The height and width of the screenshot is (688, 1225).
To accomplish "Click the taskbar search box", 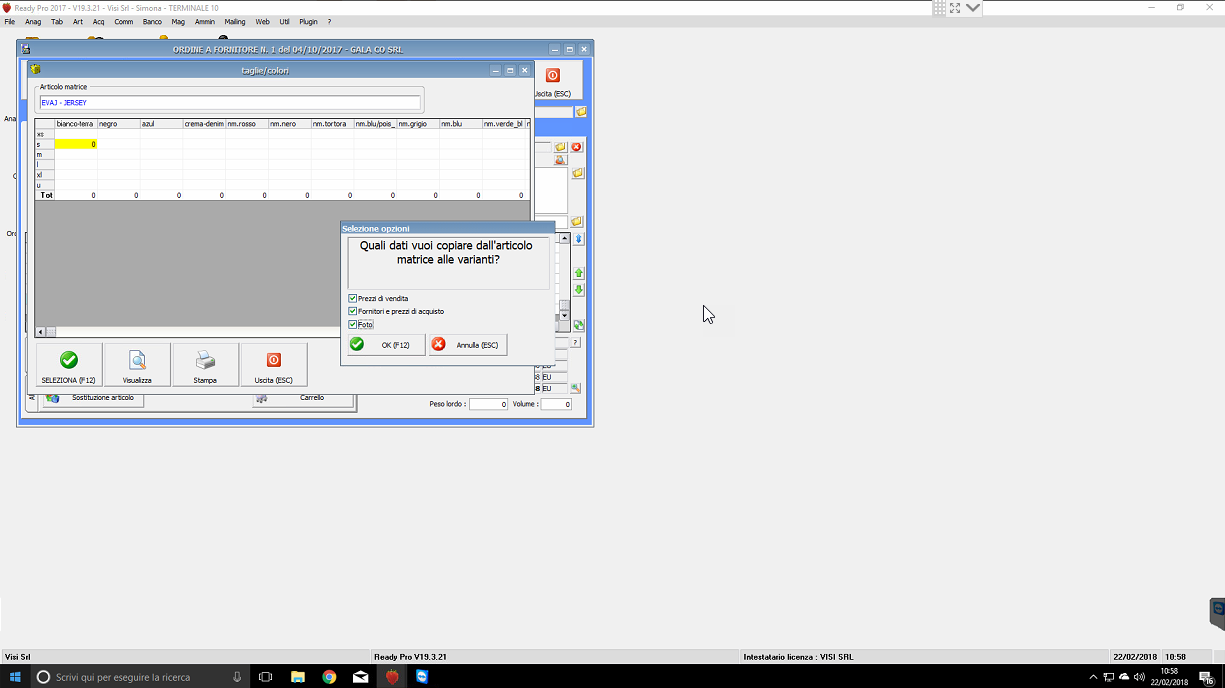I will pos(140,677).
